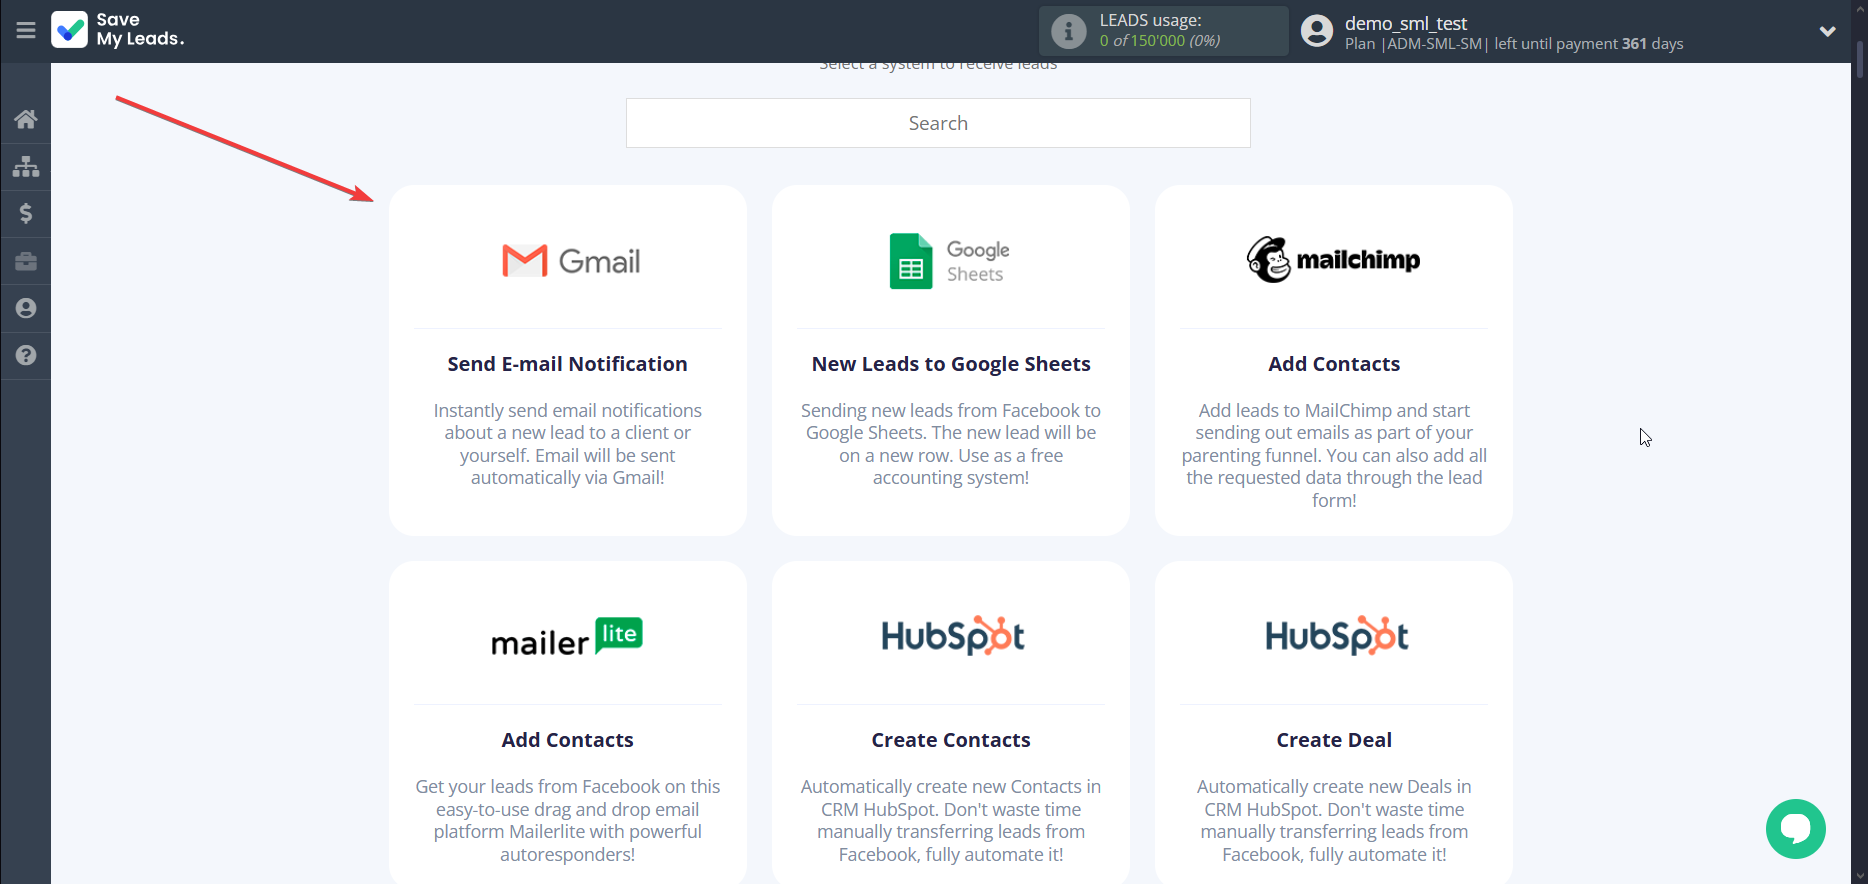Select HubSpot Create Contacts card

click(x=950, y=720)
